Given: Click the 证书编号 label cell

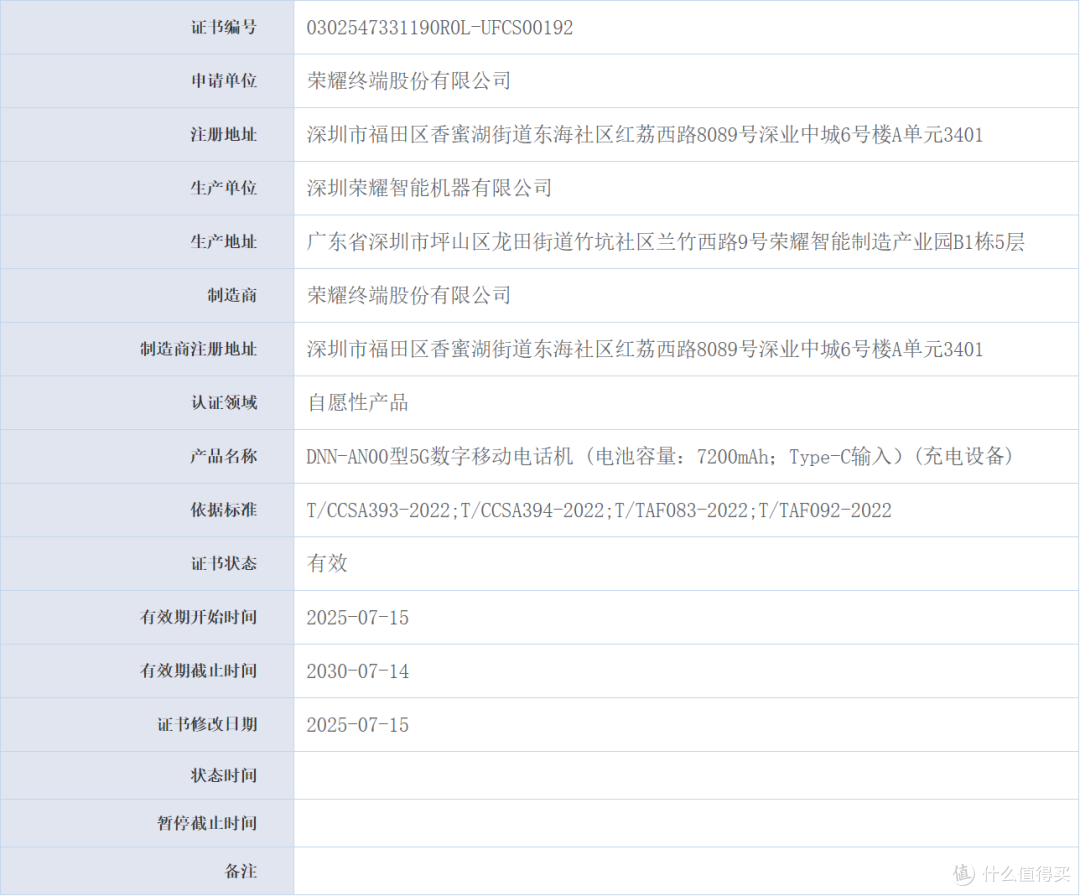Looking at the screenshot, I should coord(147,28).
